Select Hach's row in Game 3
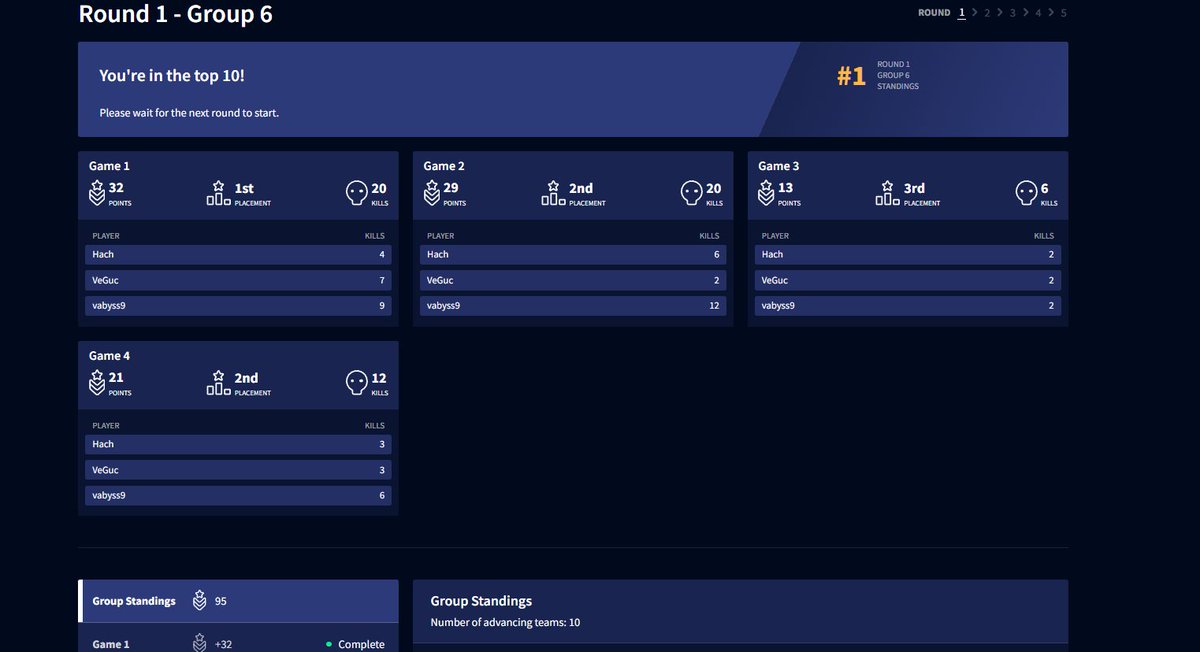Image resolution: width=1200 pixels, height=652 pixels. click(x=908, y=254)
